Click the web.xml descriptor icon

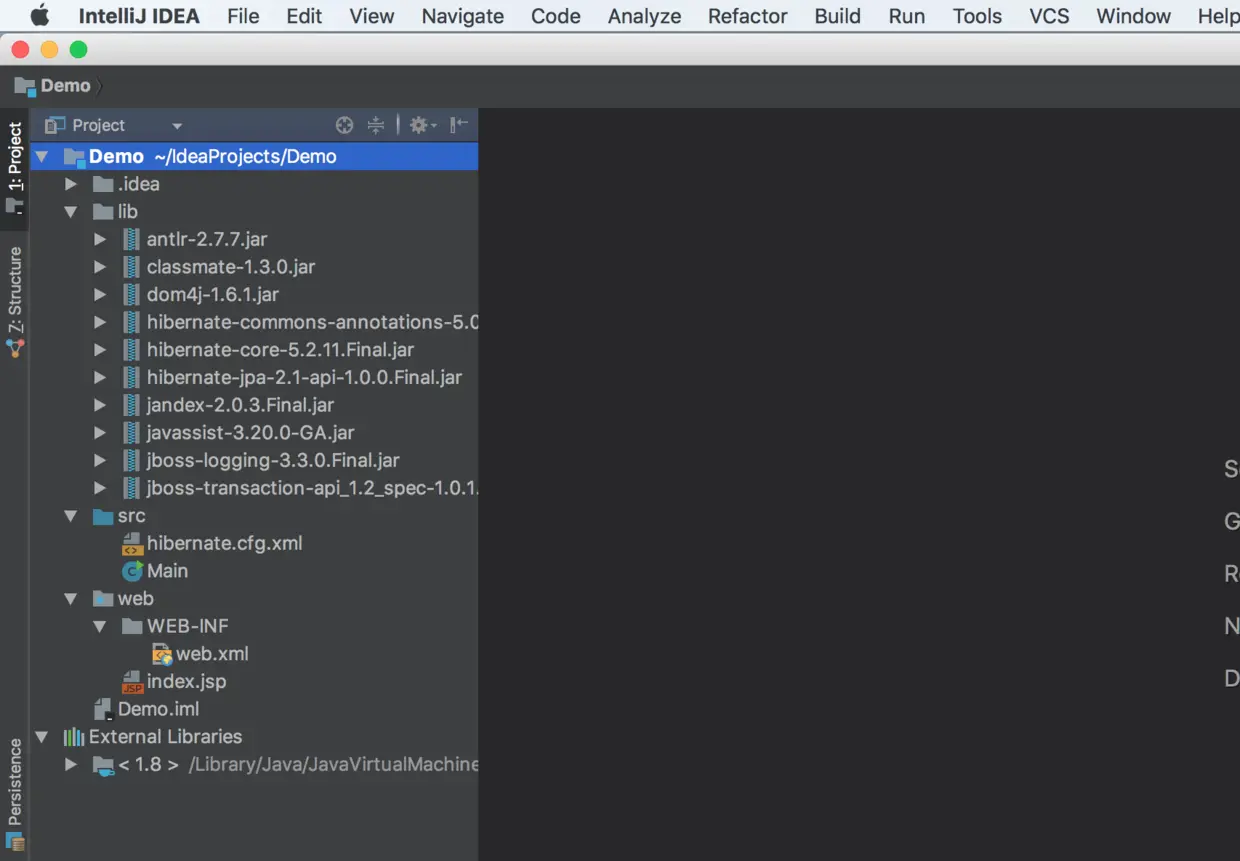(162, 654)
